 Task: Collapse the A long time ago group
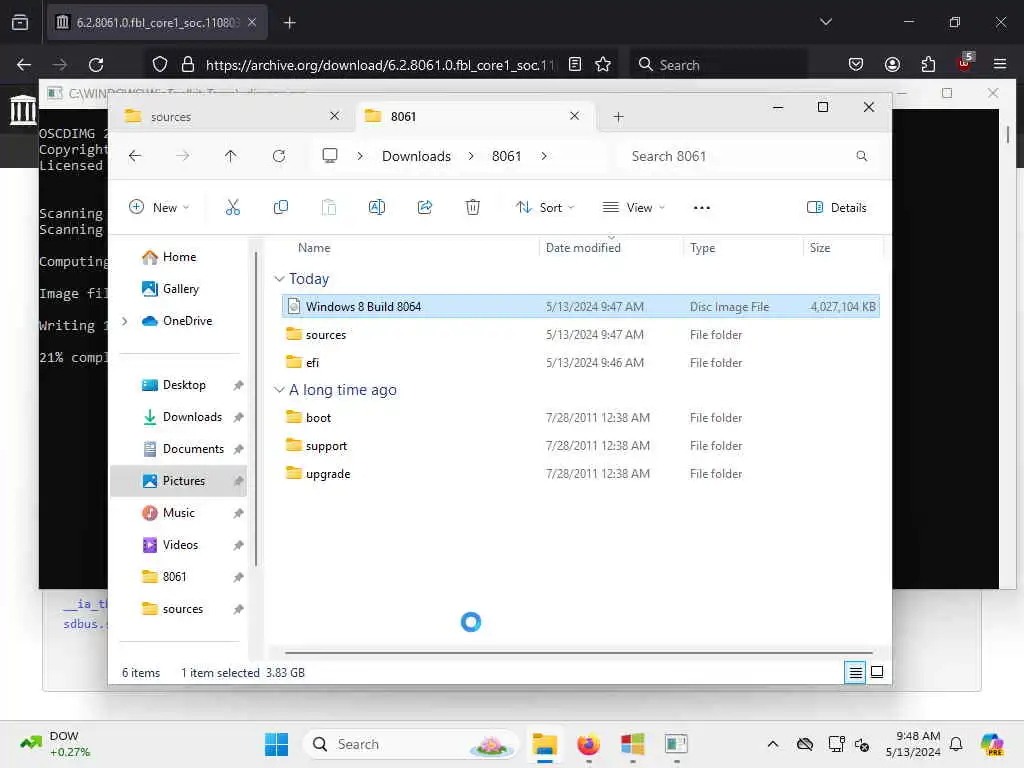[x=279, y=390]
